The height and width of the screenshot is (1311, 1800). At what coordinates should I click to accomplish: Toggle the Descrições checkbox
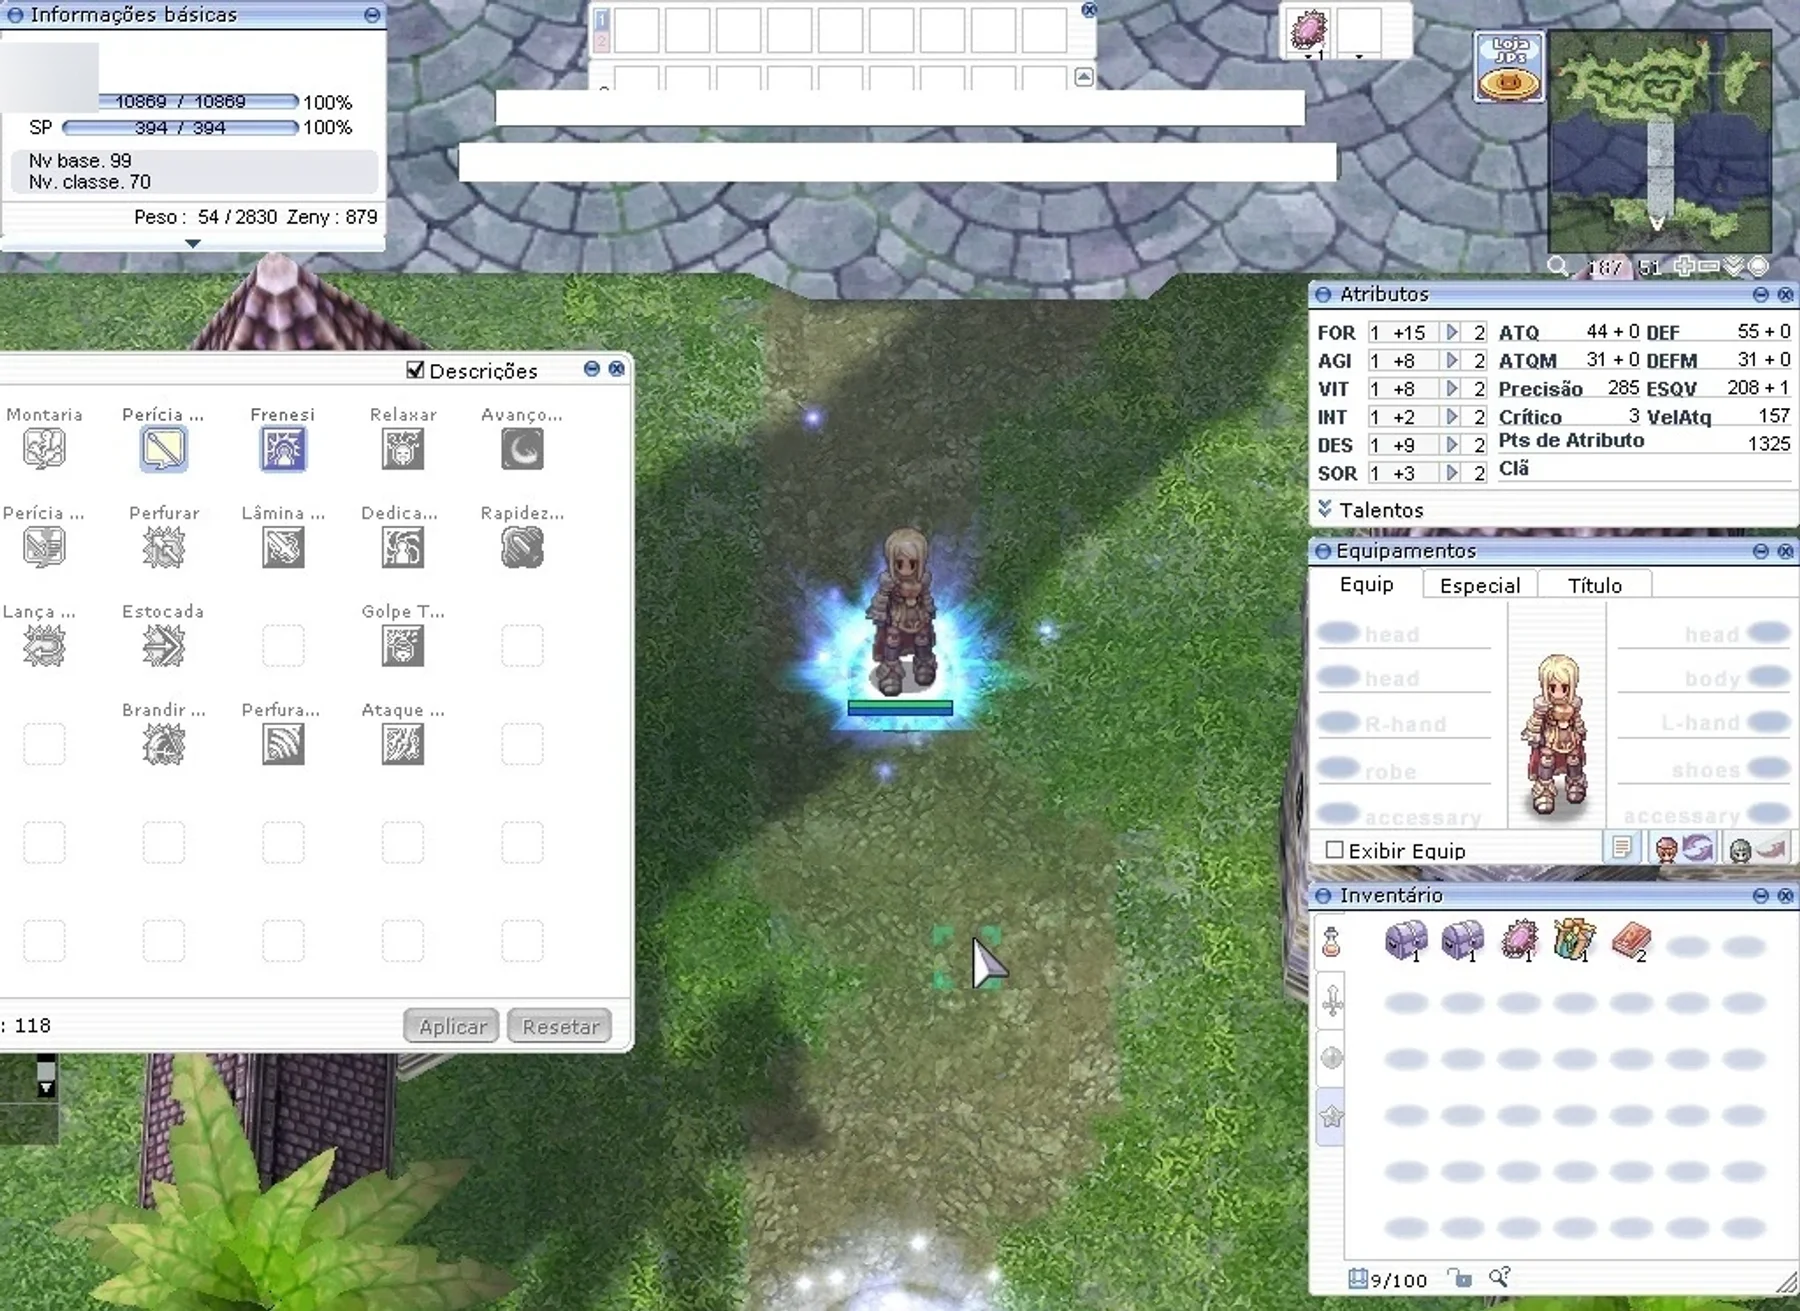(416, 371)
